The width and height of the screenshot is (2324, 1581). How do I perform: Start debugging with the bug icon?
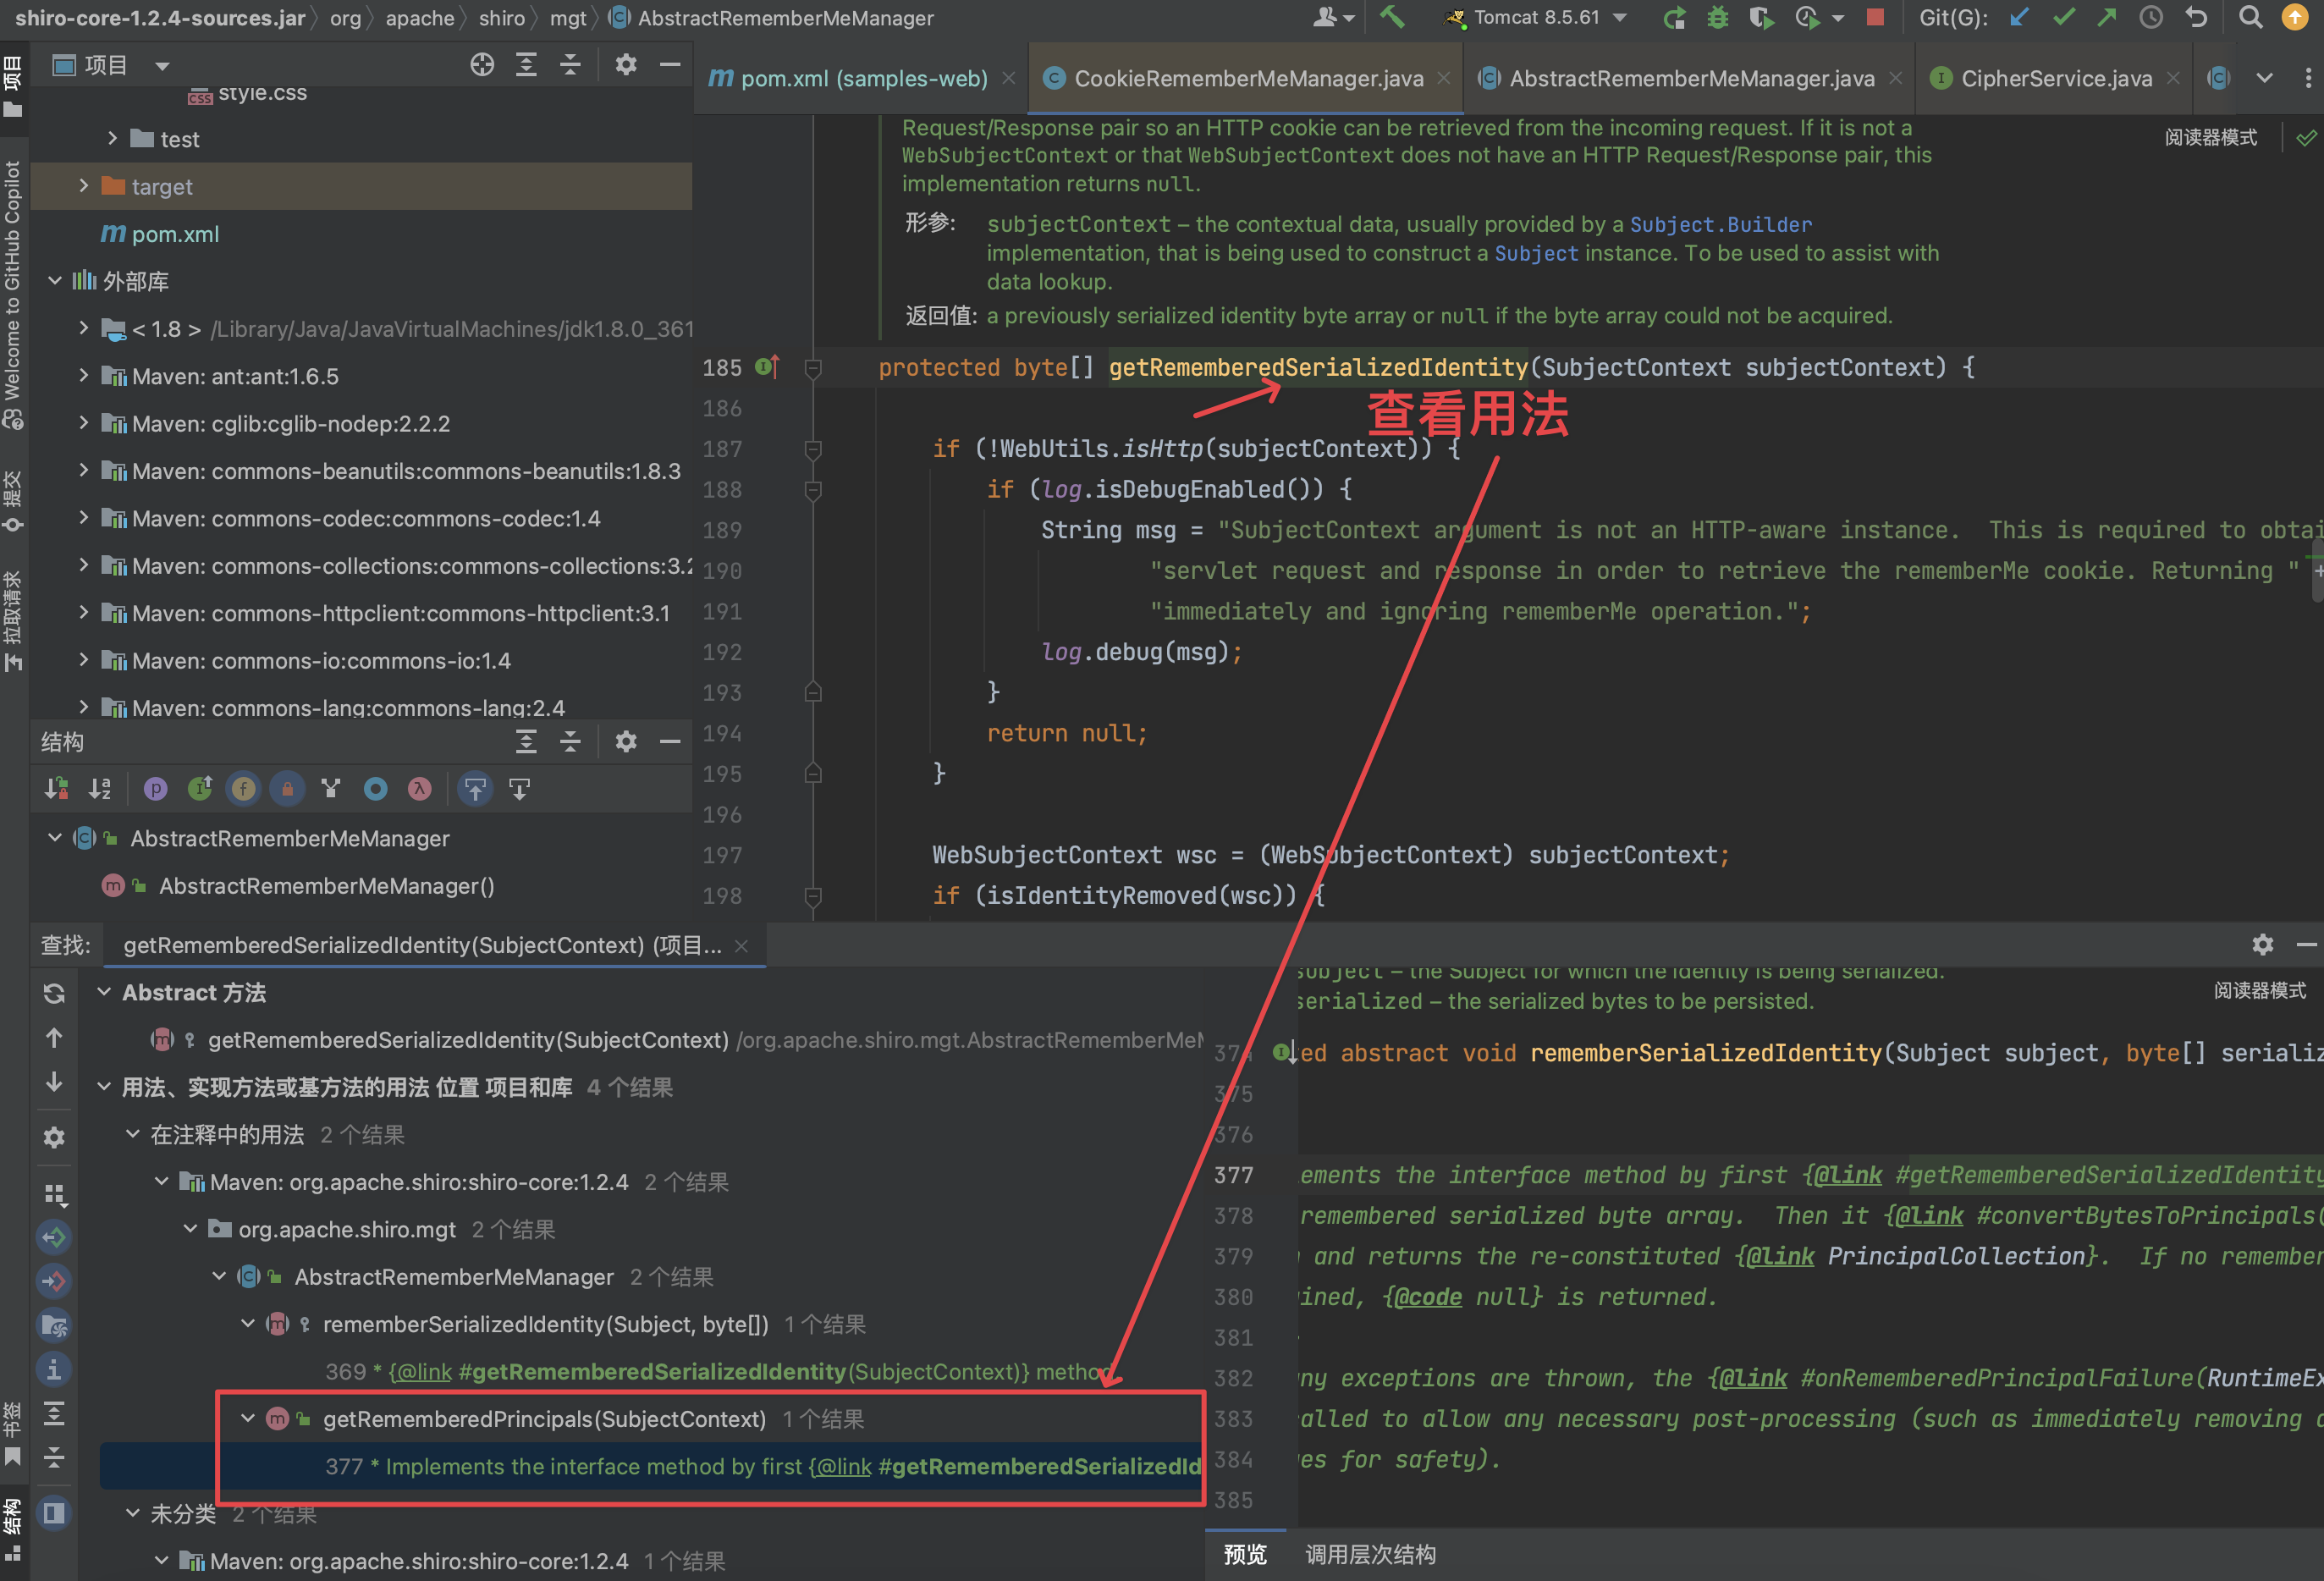click(x=1718, y=18)
